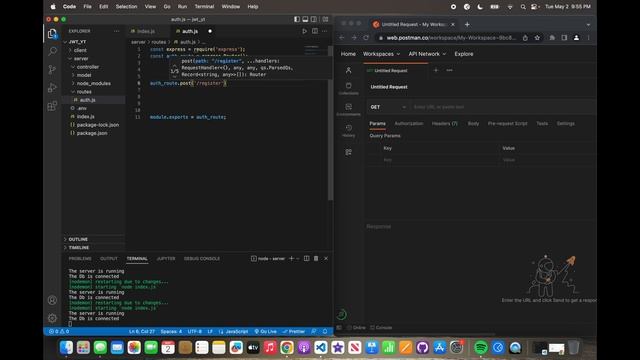Screen dimensions: 640x360
Task: Open the Postman Collections sidebar icon
Action: coord(349,88)
